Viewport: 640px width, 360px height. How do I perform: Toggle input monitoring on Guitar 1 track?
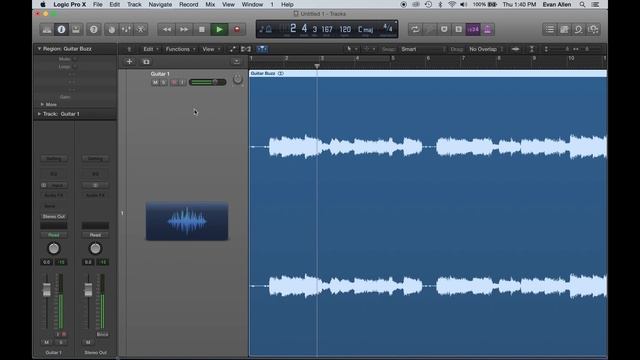(x=182, y=82)
